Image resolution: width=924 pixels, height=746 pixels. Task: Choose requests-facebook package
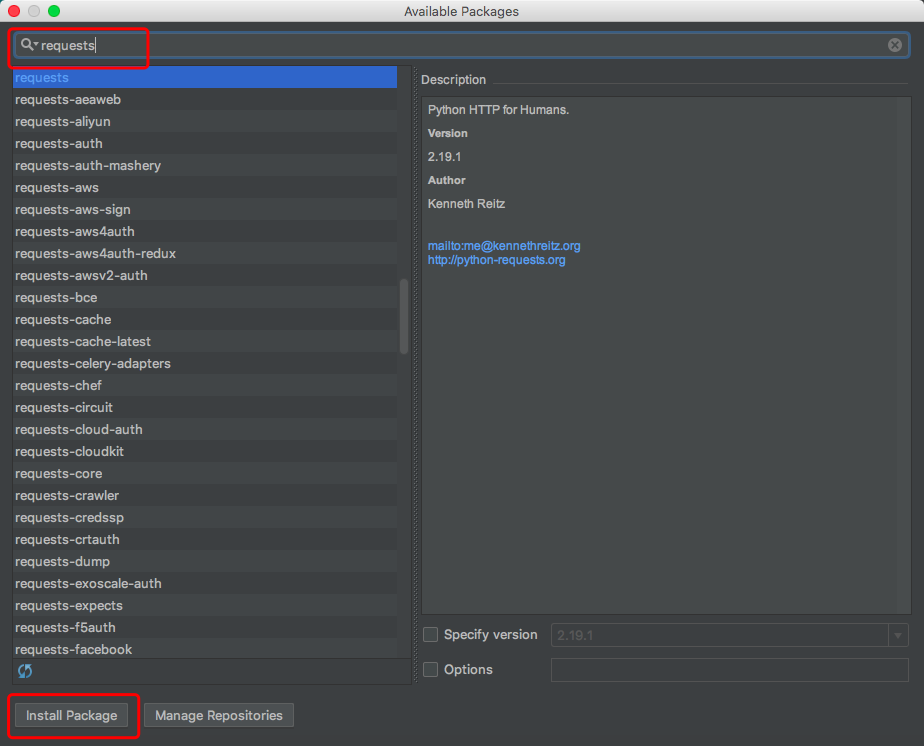point(204,649)
